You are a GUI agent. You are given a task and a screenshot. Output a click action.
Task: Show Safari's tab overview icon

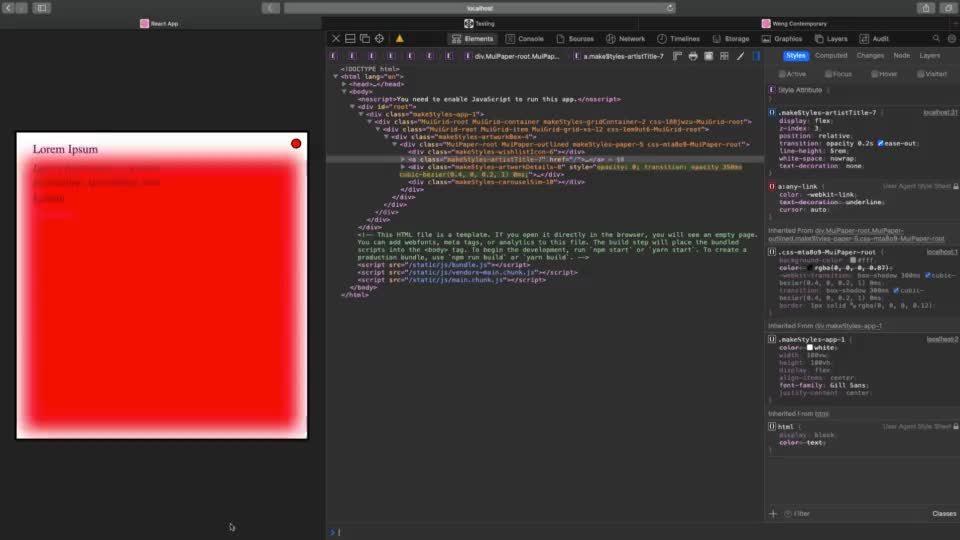pos(948,8)
